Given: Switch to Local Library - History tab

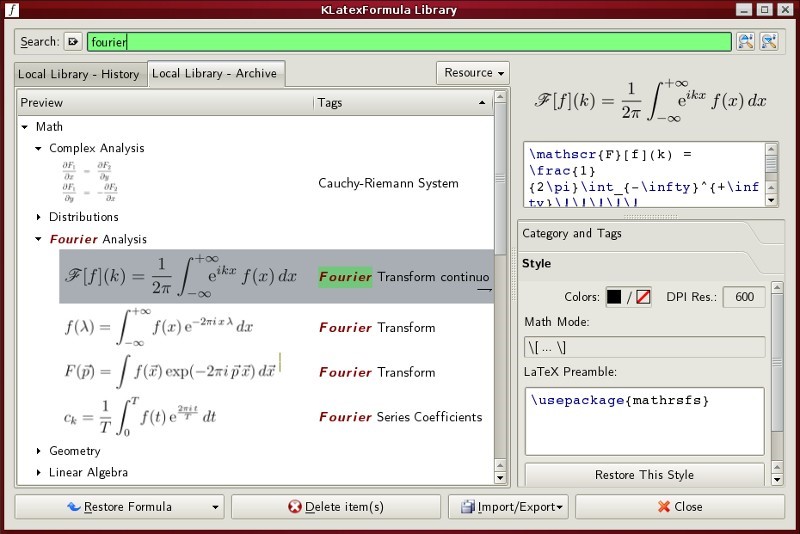Looking at the screenshot, I should point(79,74).
